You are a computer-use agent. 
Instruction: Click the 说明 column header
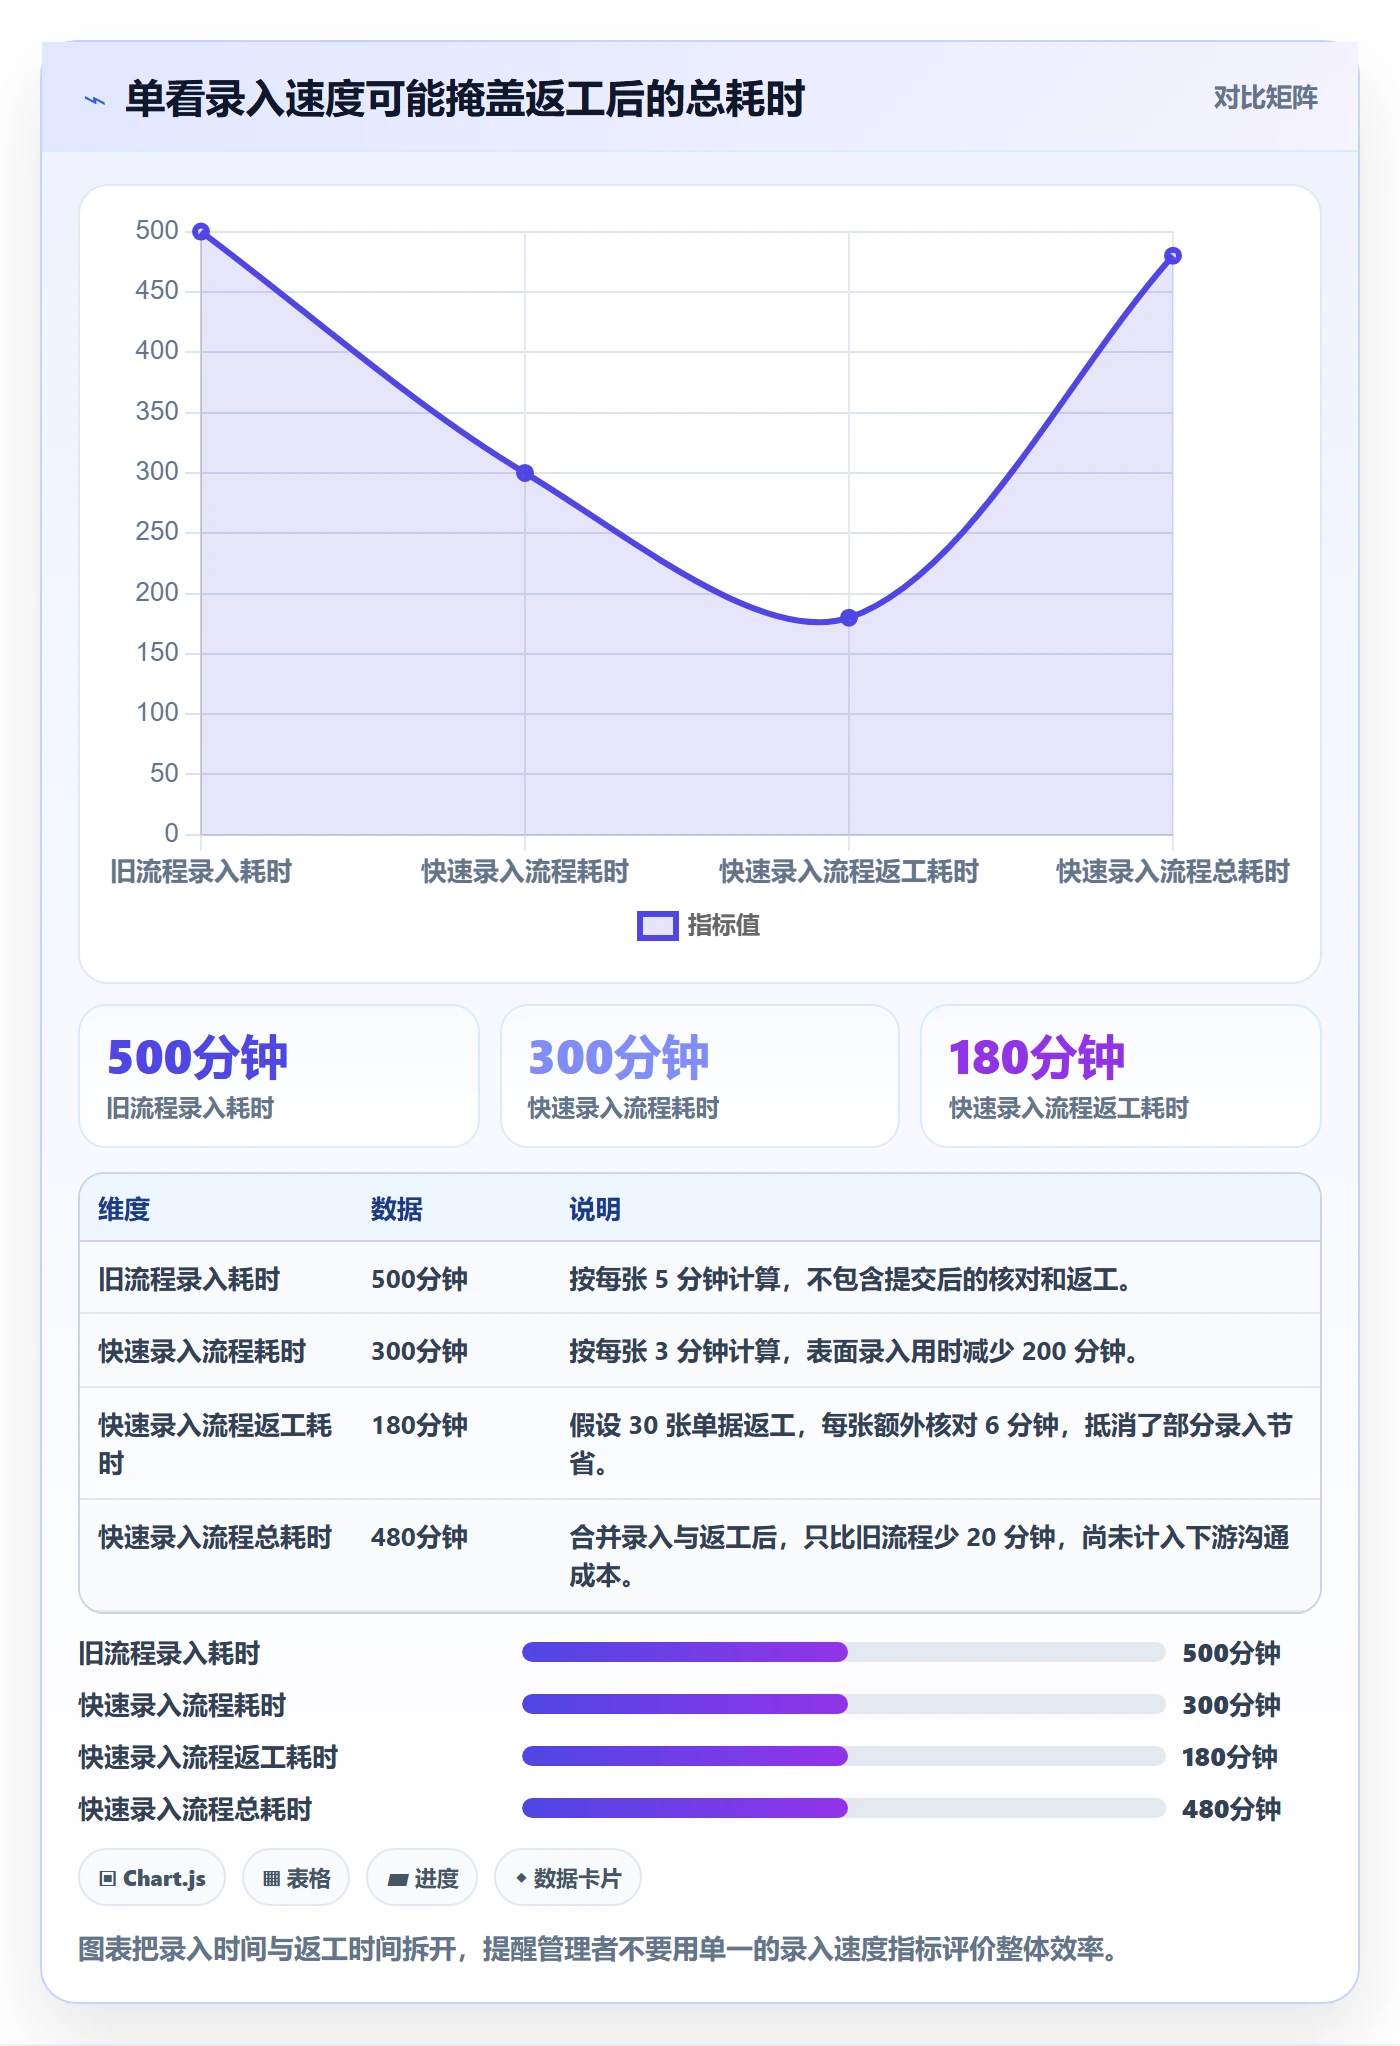coord(595,1209)
